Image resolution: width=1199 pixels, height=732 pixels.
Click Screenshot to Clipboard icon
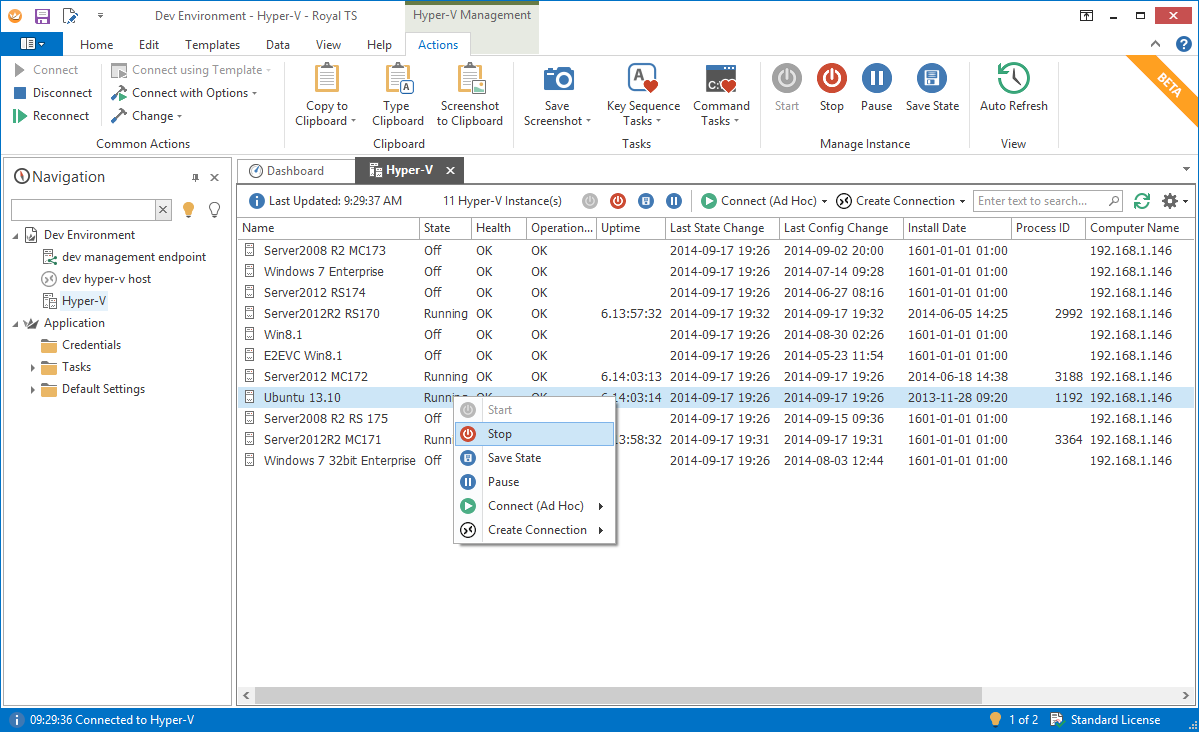[x=470, y=79]
